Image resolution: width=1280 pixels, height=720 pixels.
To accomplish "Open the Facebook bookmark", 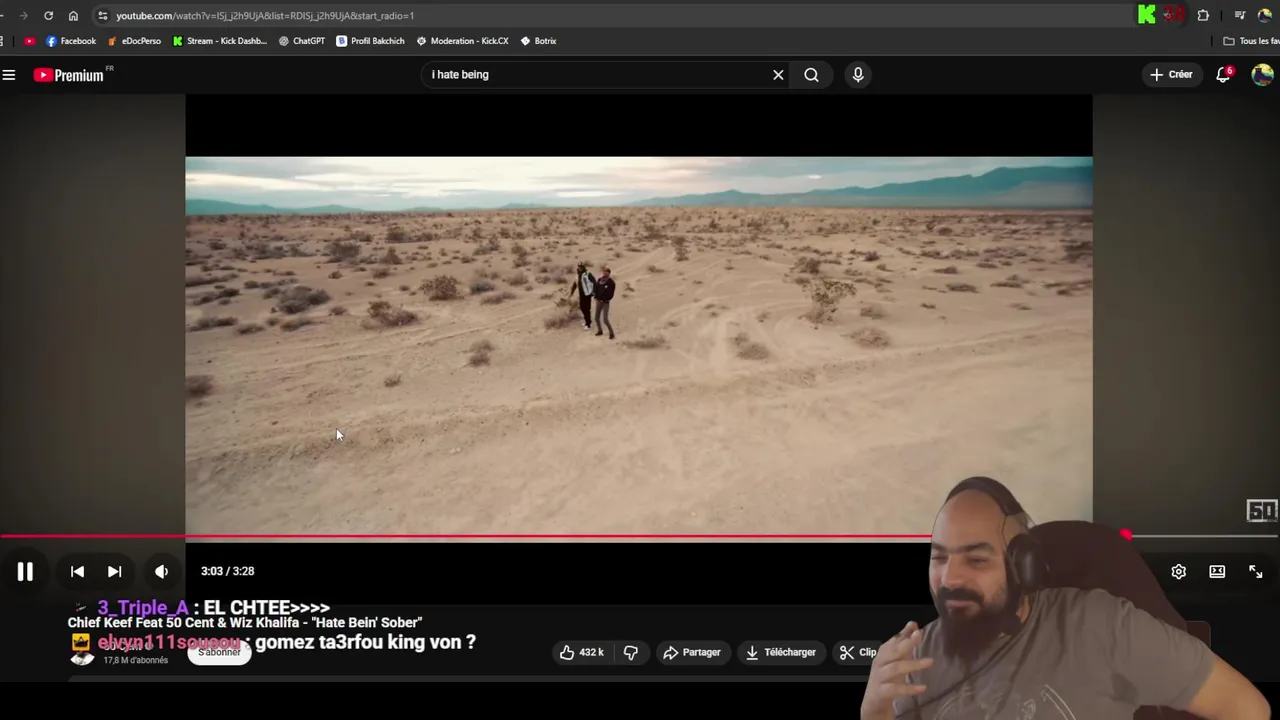I will 71,41.
